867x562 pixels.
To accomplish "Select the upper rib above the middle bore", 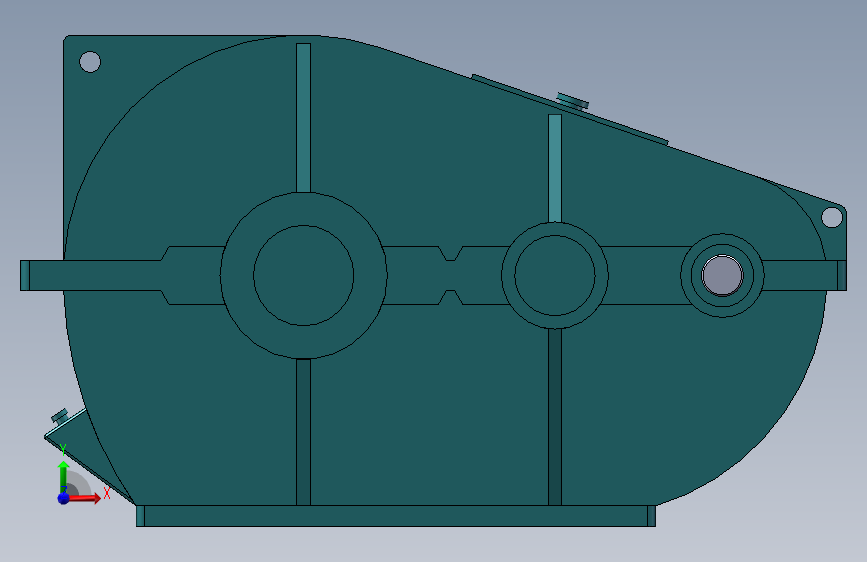I will (555, 168).
